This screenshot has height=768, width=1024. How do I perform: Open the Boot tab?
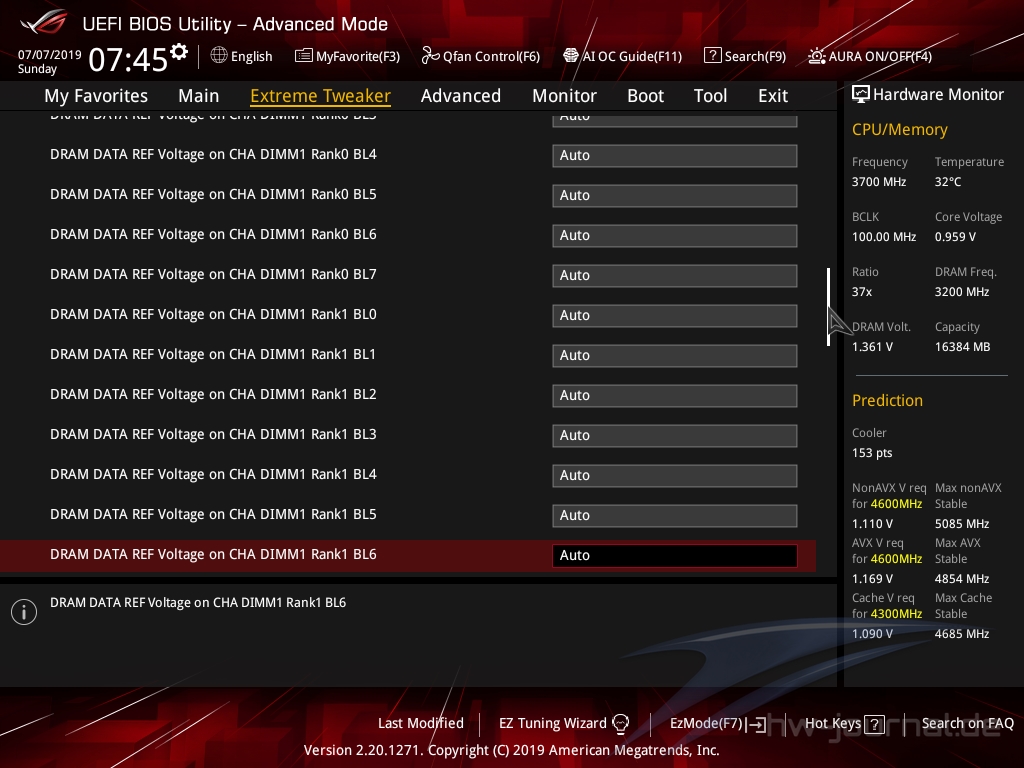coord(645,96)
